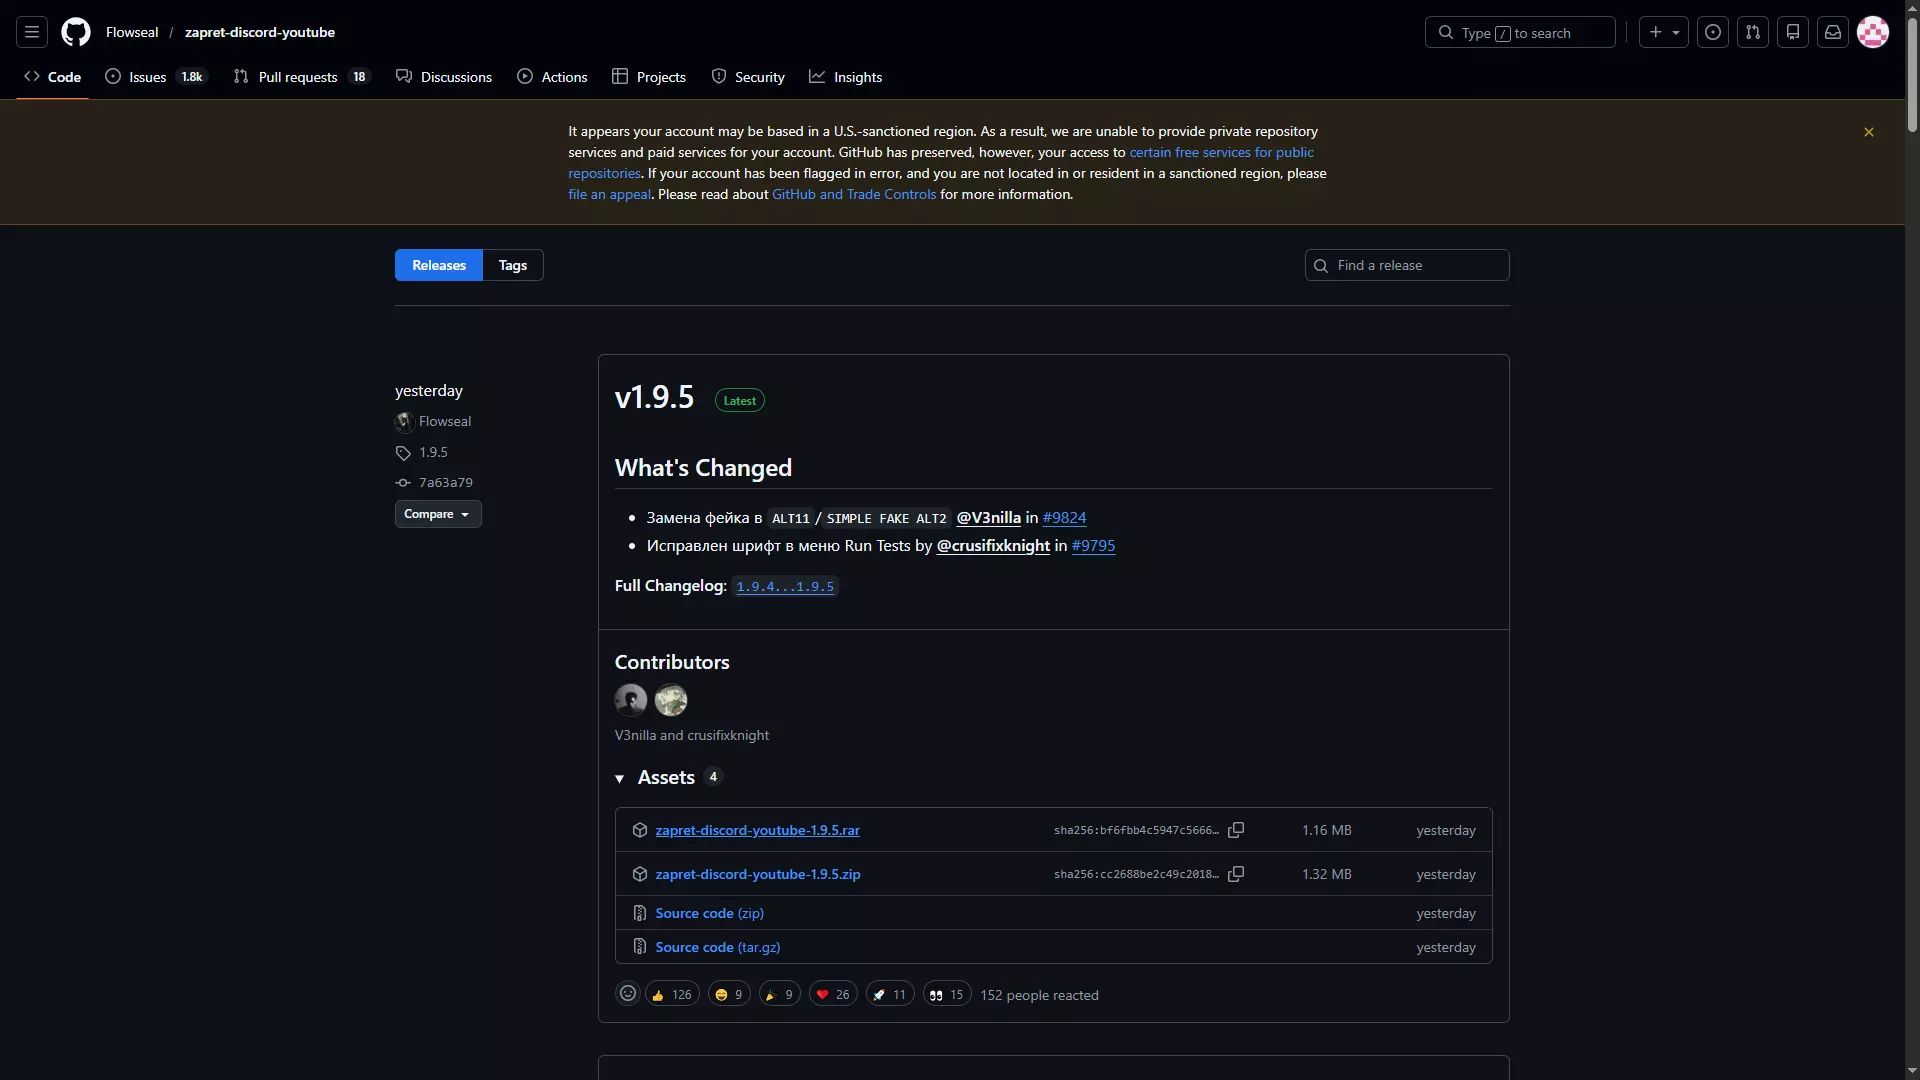Toggle the rocket reaction (11)
Viewport: 1920px width, 1080px height.
[x=889, y=994]
